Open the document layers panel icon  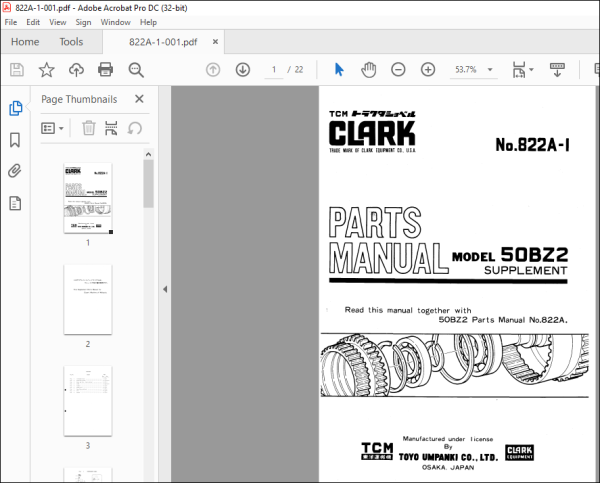tap(15, 203)
